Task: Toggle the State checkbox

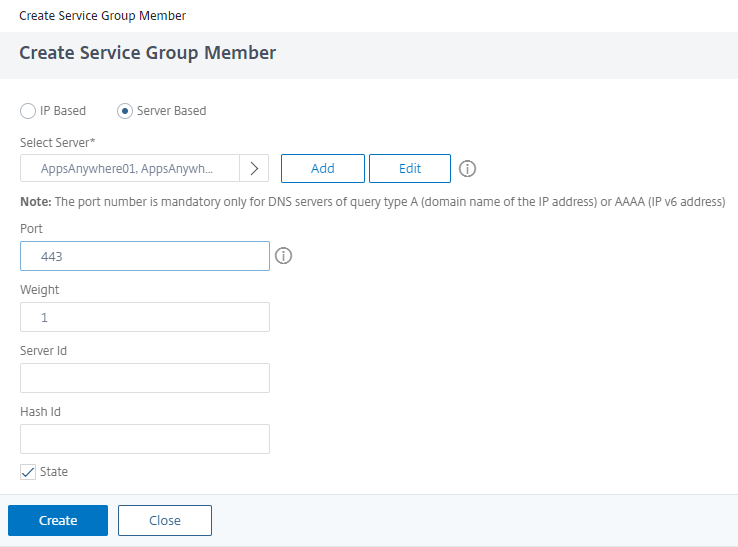Action: tap(28, 472)
